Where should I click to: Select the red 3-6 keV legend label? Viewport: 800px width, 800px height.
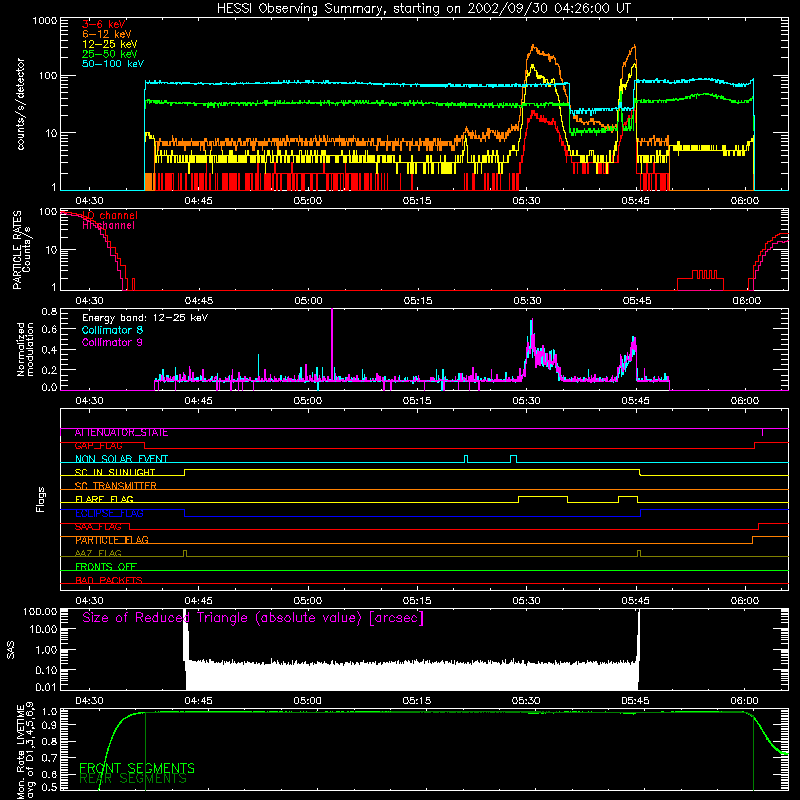104,24
